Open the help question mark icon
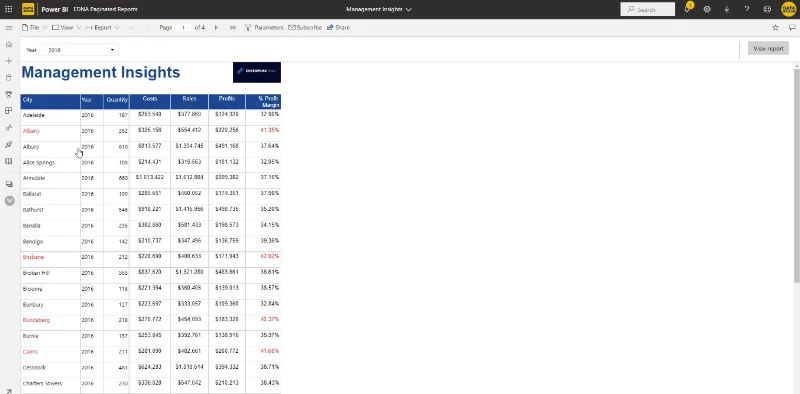This screenshot has height=394, width=800. (746, 9)
